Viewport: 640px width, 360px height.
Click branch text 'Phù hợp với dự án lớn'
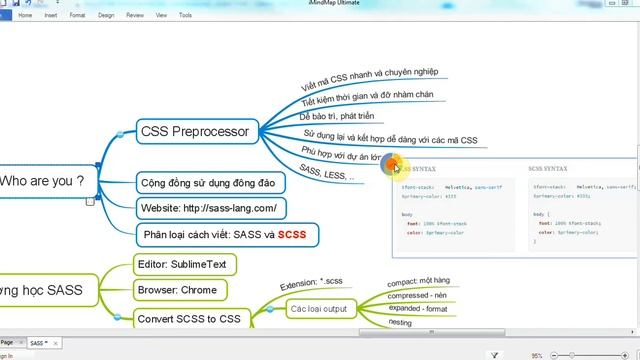(x=341, y=154)
